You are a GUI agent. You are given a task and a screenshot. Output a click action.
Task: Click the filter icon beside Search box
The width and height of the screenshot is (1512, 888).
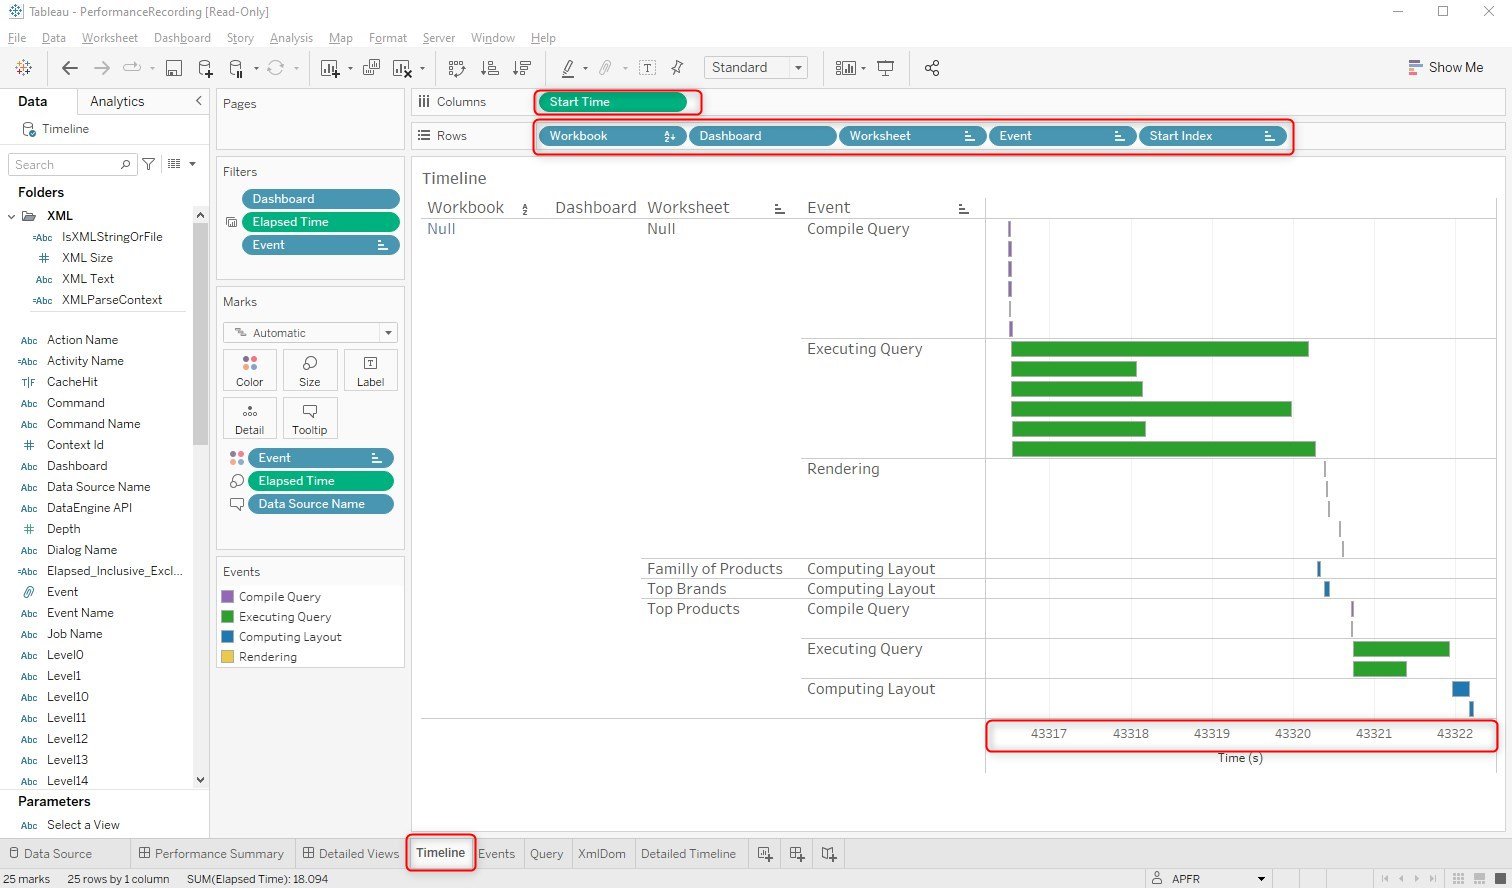[149, 164]
